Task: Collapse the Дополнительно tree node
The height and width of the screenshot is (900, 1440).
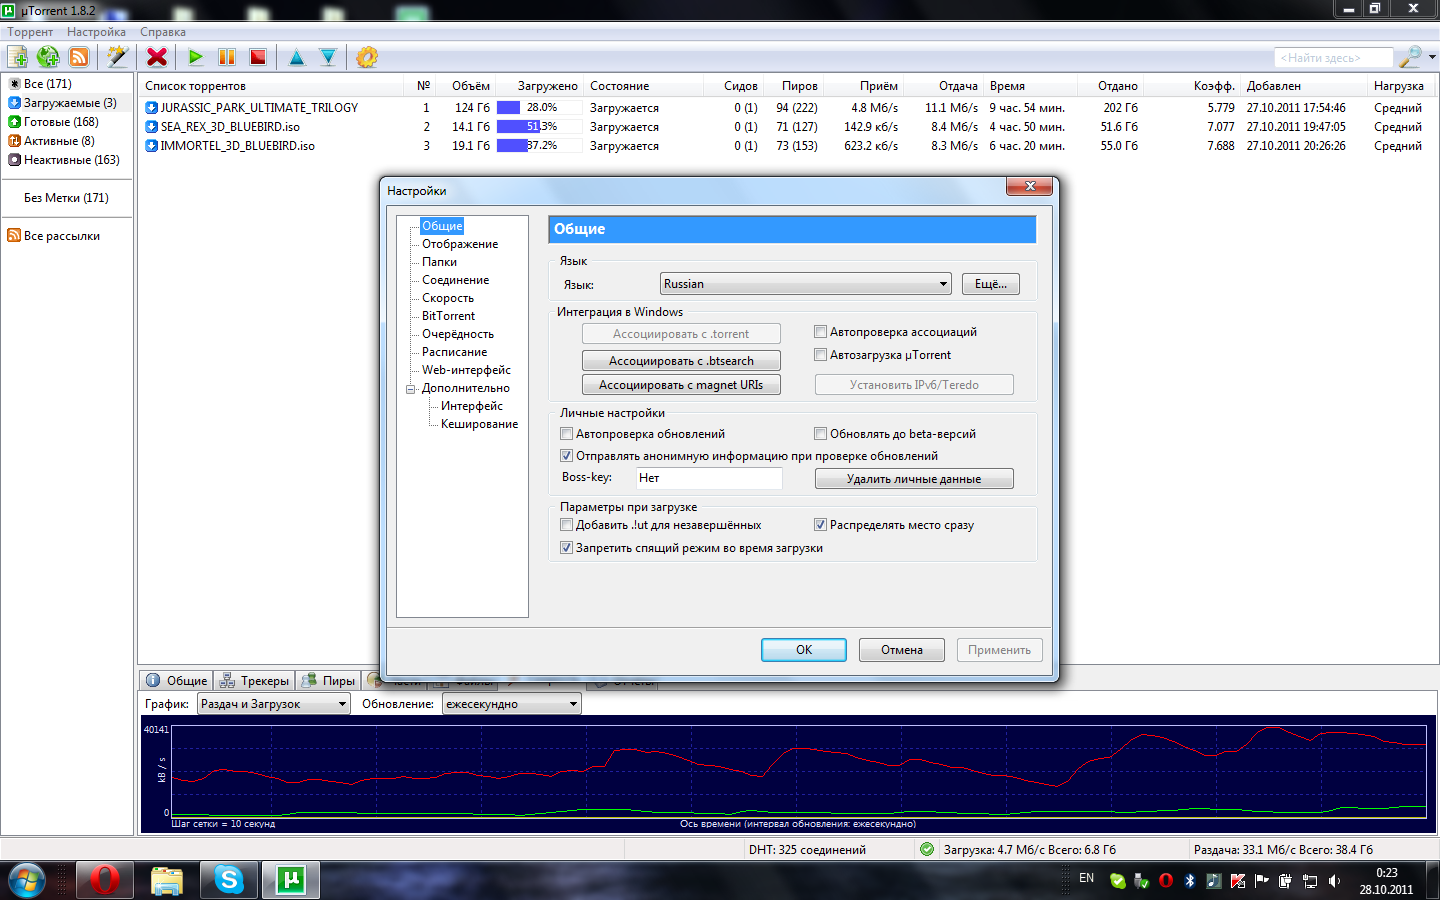Action: pyautogui.click(x=411, y=389)
